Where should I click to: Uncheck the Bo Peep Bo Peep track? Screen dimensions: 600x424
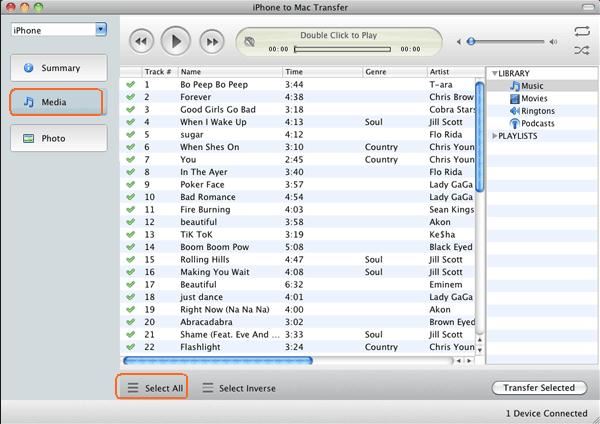pos(130,85)
